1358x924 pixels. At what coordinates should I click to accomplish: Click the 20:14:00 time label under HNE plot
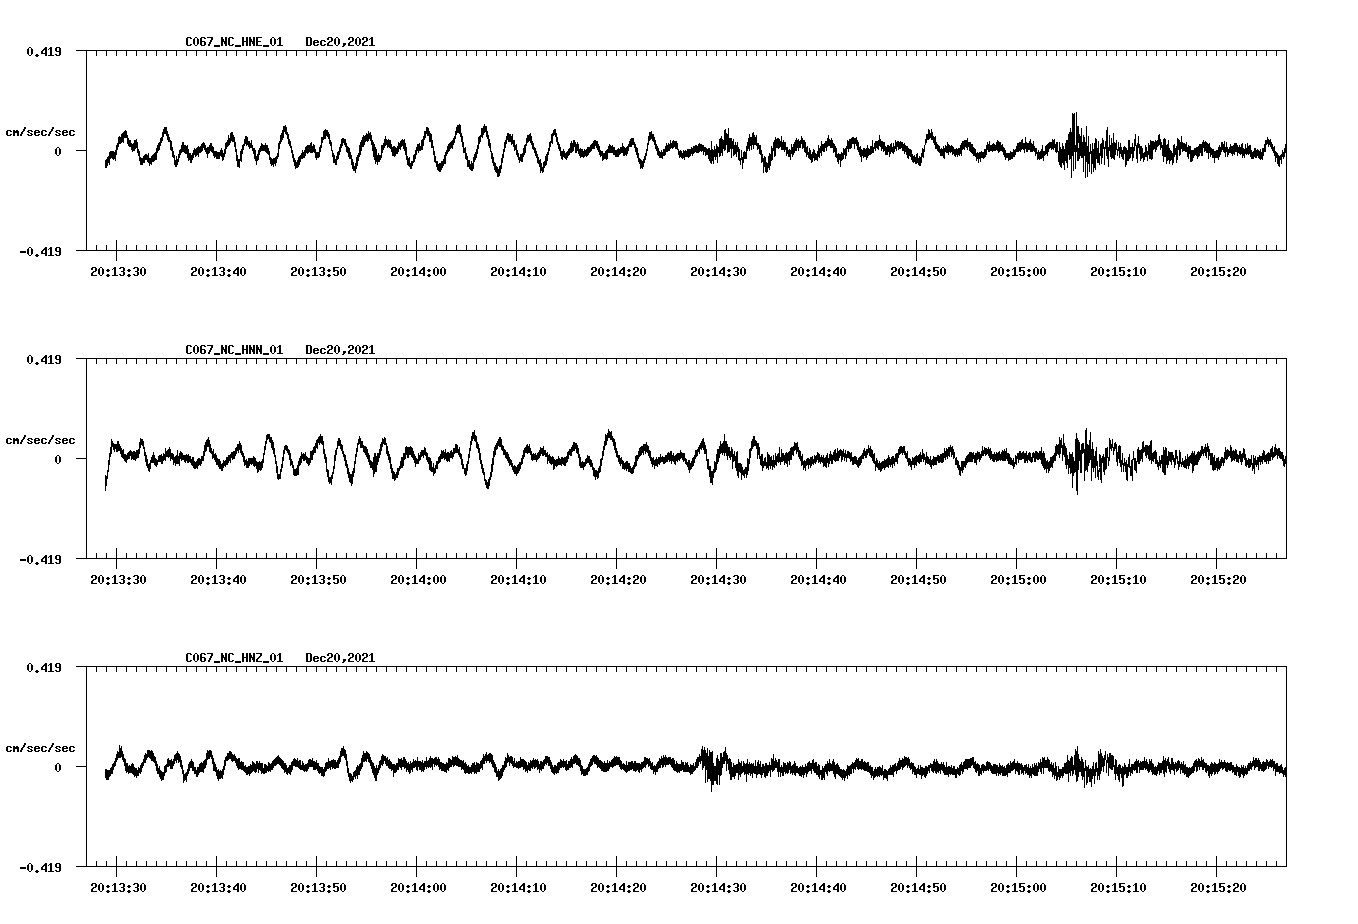[x=418, y=271]
